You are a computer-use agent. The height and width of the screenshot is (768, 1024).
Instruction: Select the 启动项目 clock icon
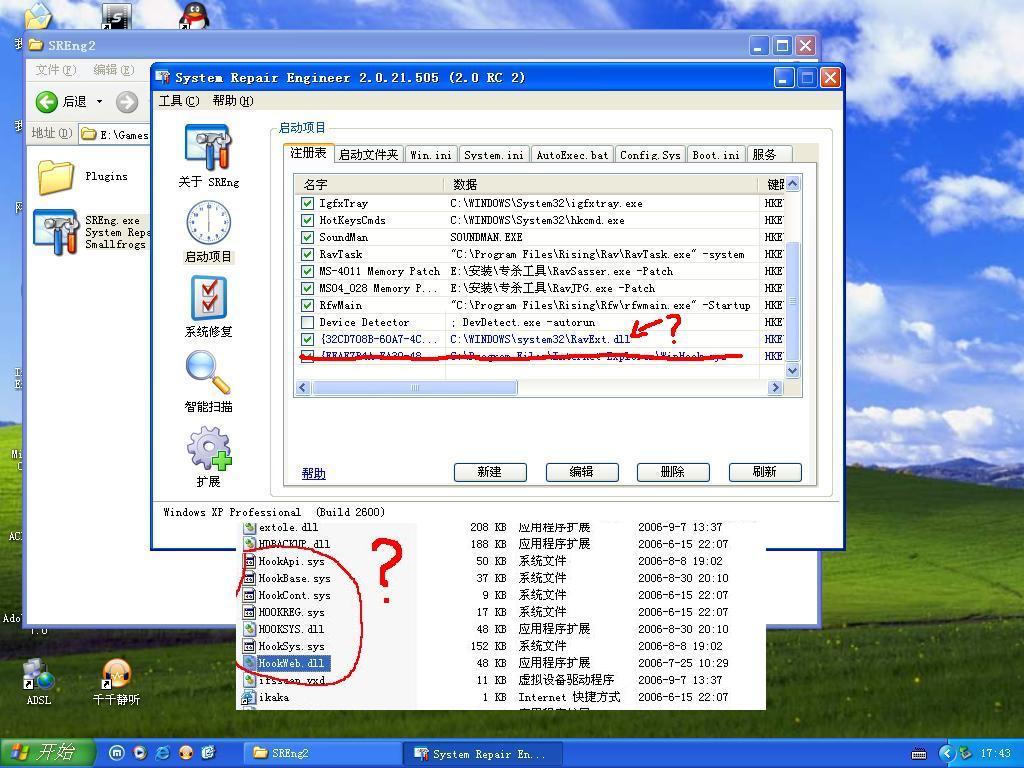point(208,223)
